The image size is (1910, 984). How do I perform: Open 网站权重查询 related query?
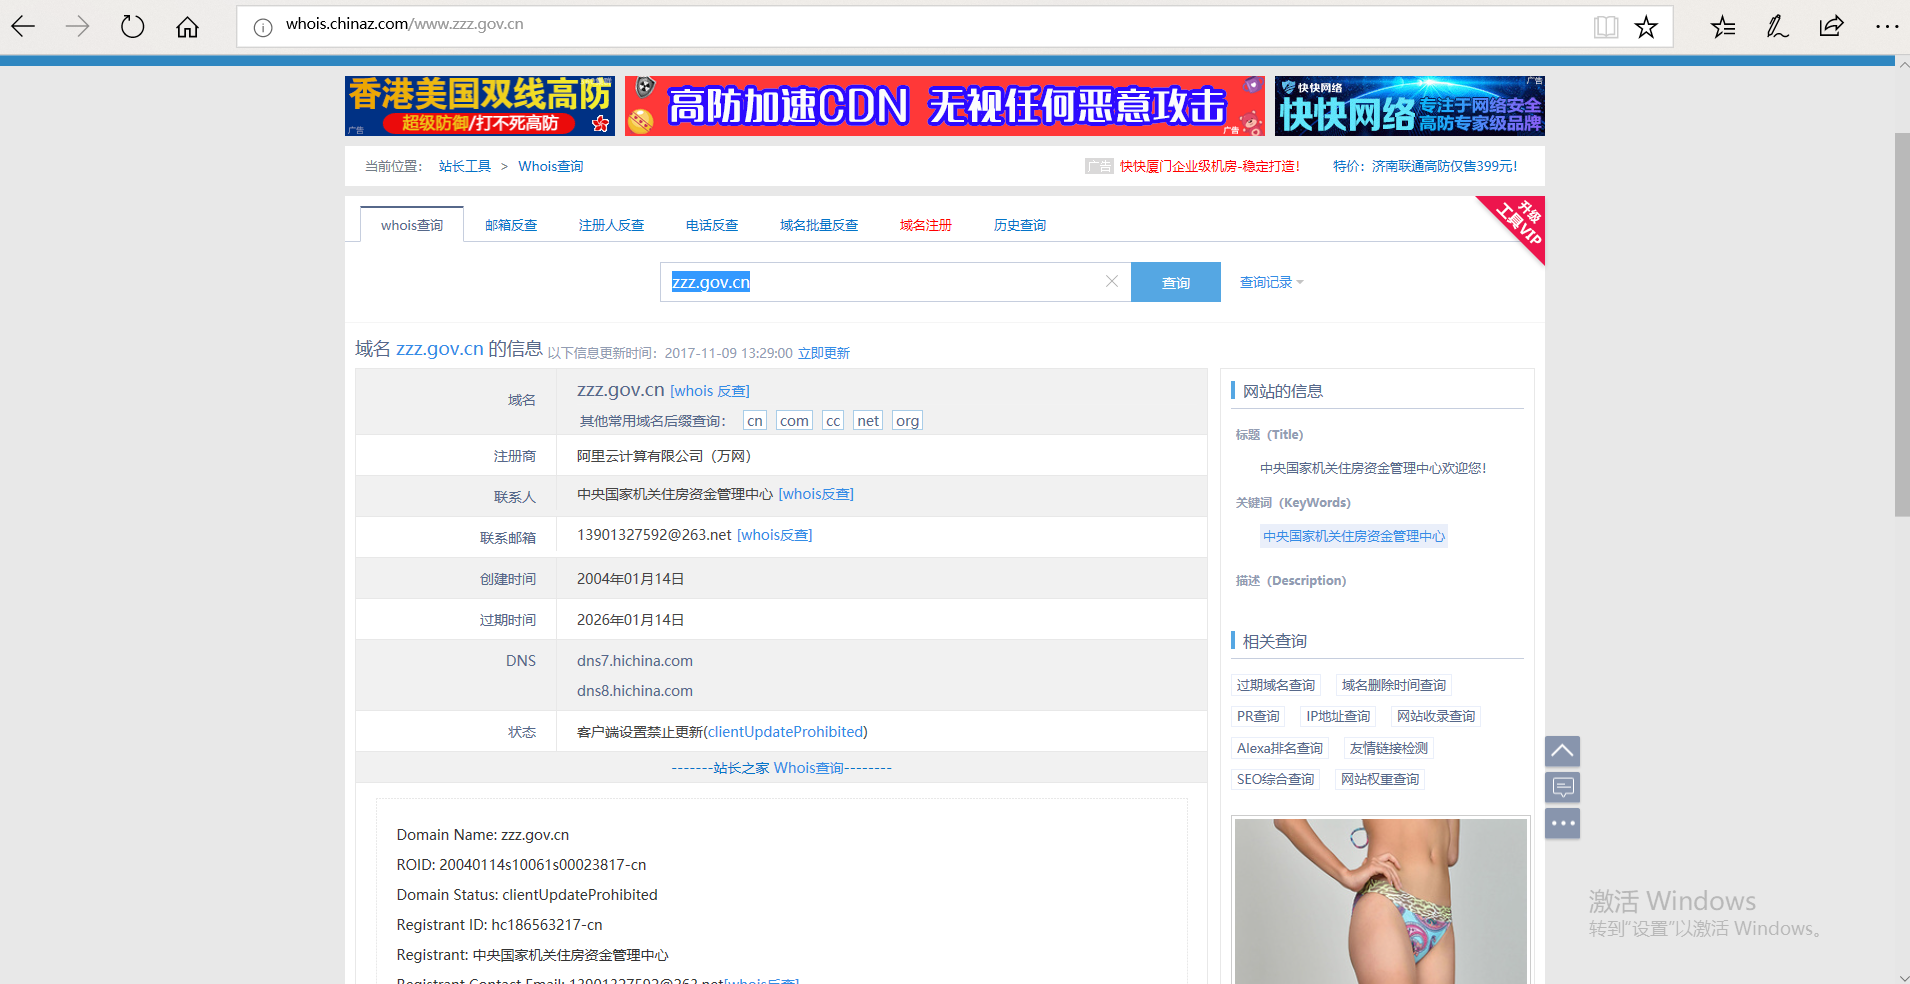pyautogui.click(x=1380, y=779)
